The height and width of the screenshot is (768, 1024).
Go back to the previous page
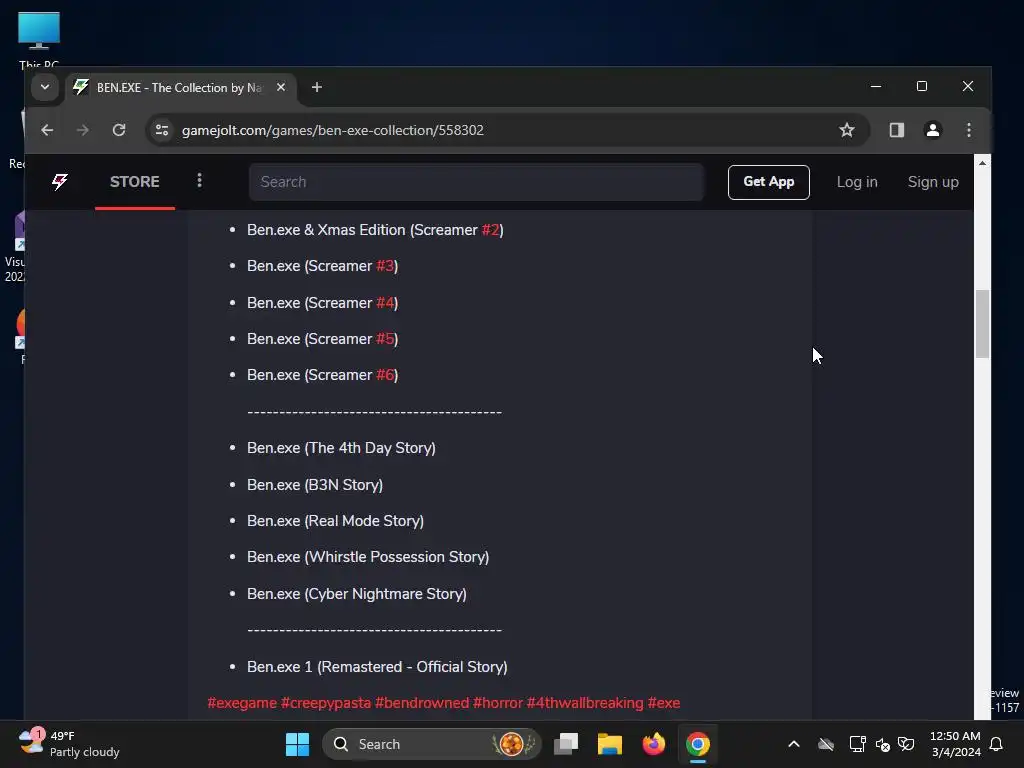[x=47, y=130]
